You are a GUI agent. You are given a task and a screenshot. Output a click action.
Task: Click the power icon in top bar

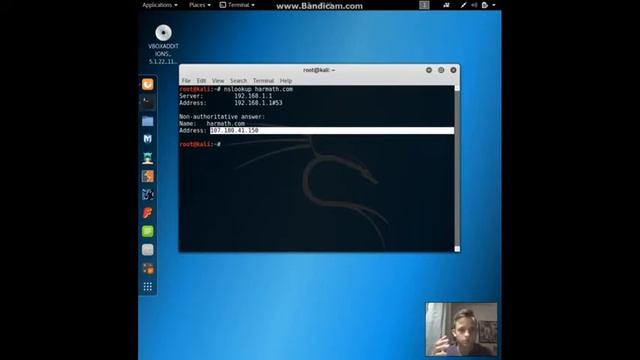coord(484,5)
